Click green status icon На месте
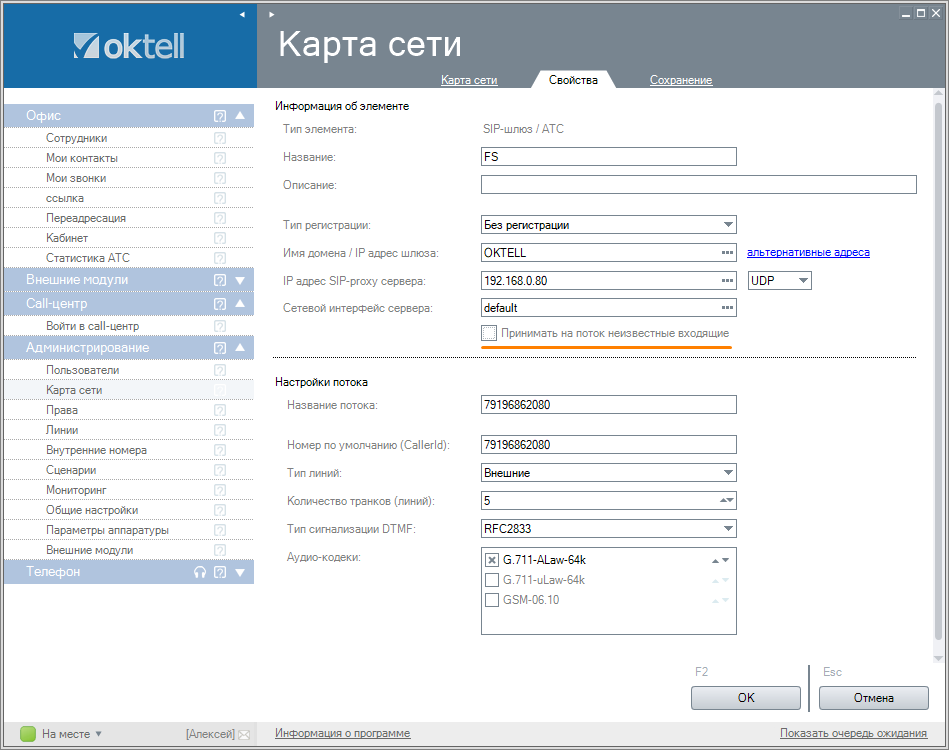 28,734
